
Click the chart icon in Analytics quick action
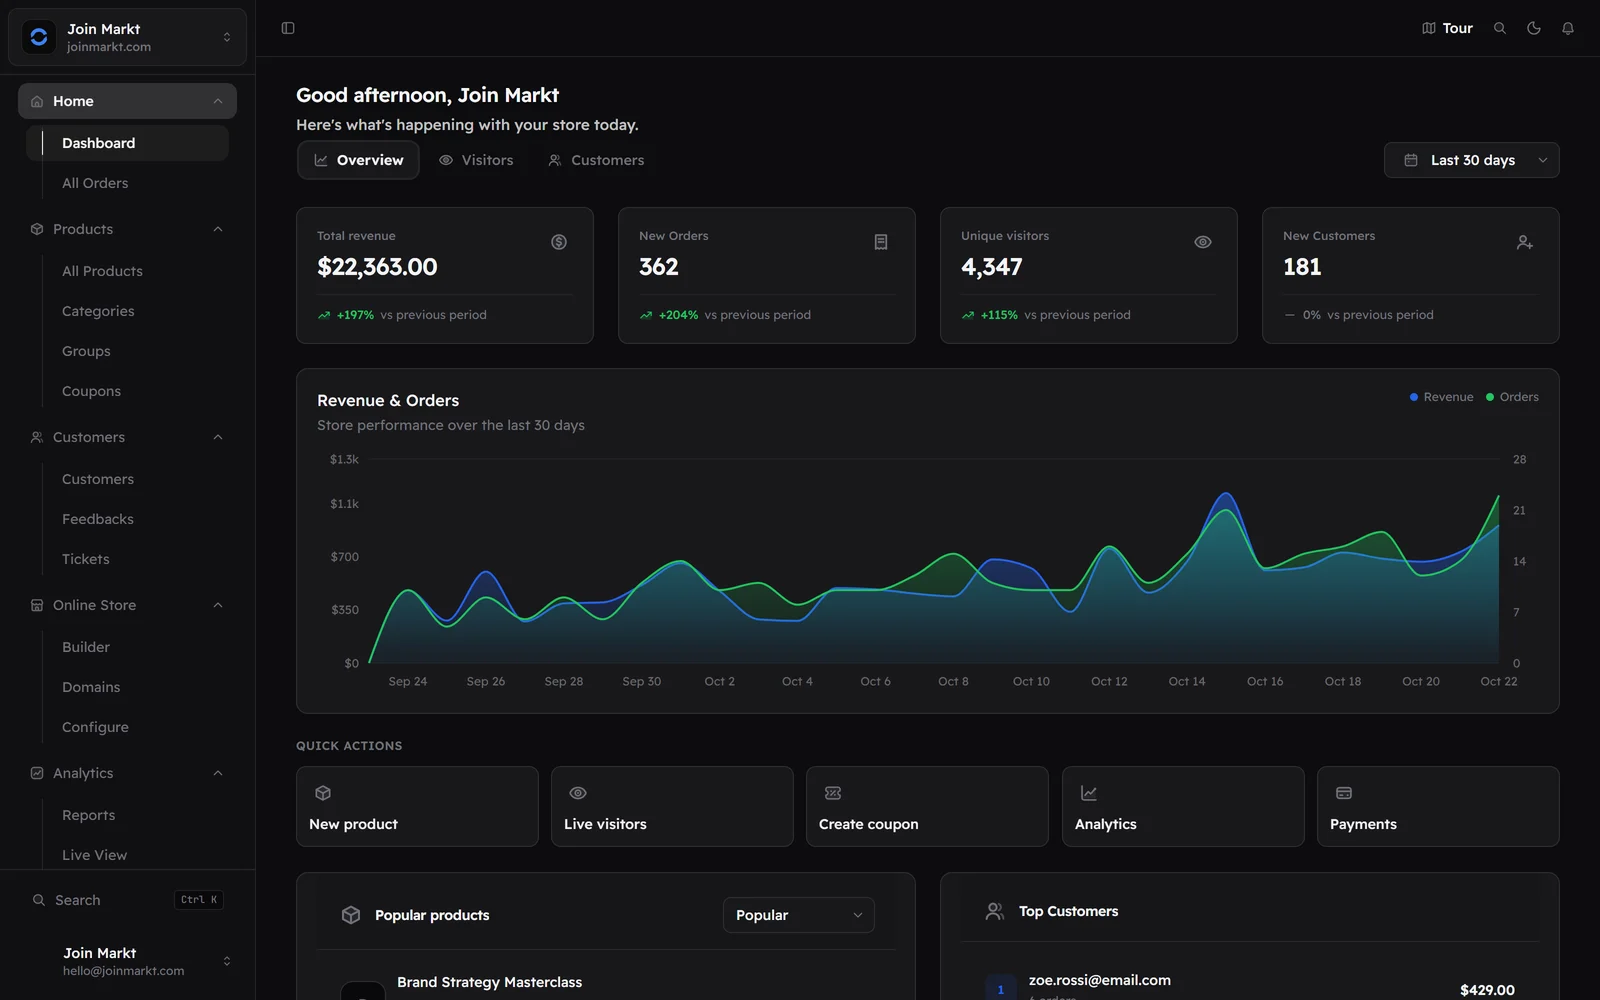tap(1089, 793)
